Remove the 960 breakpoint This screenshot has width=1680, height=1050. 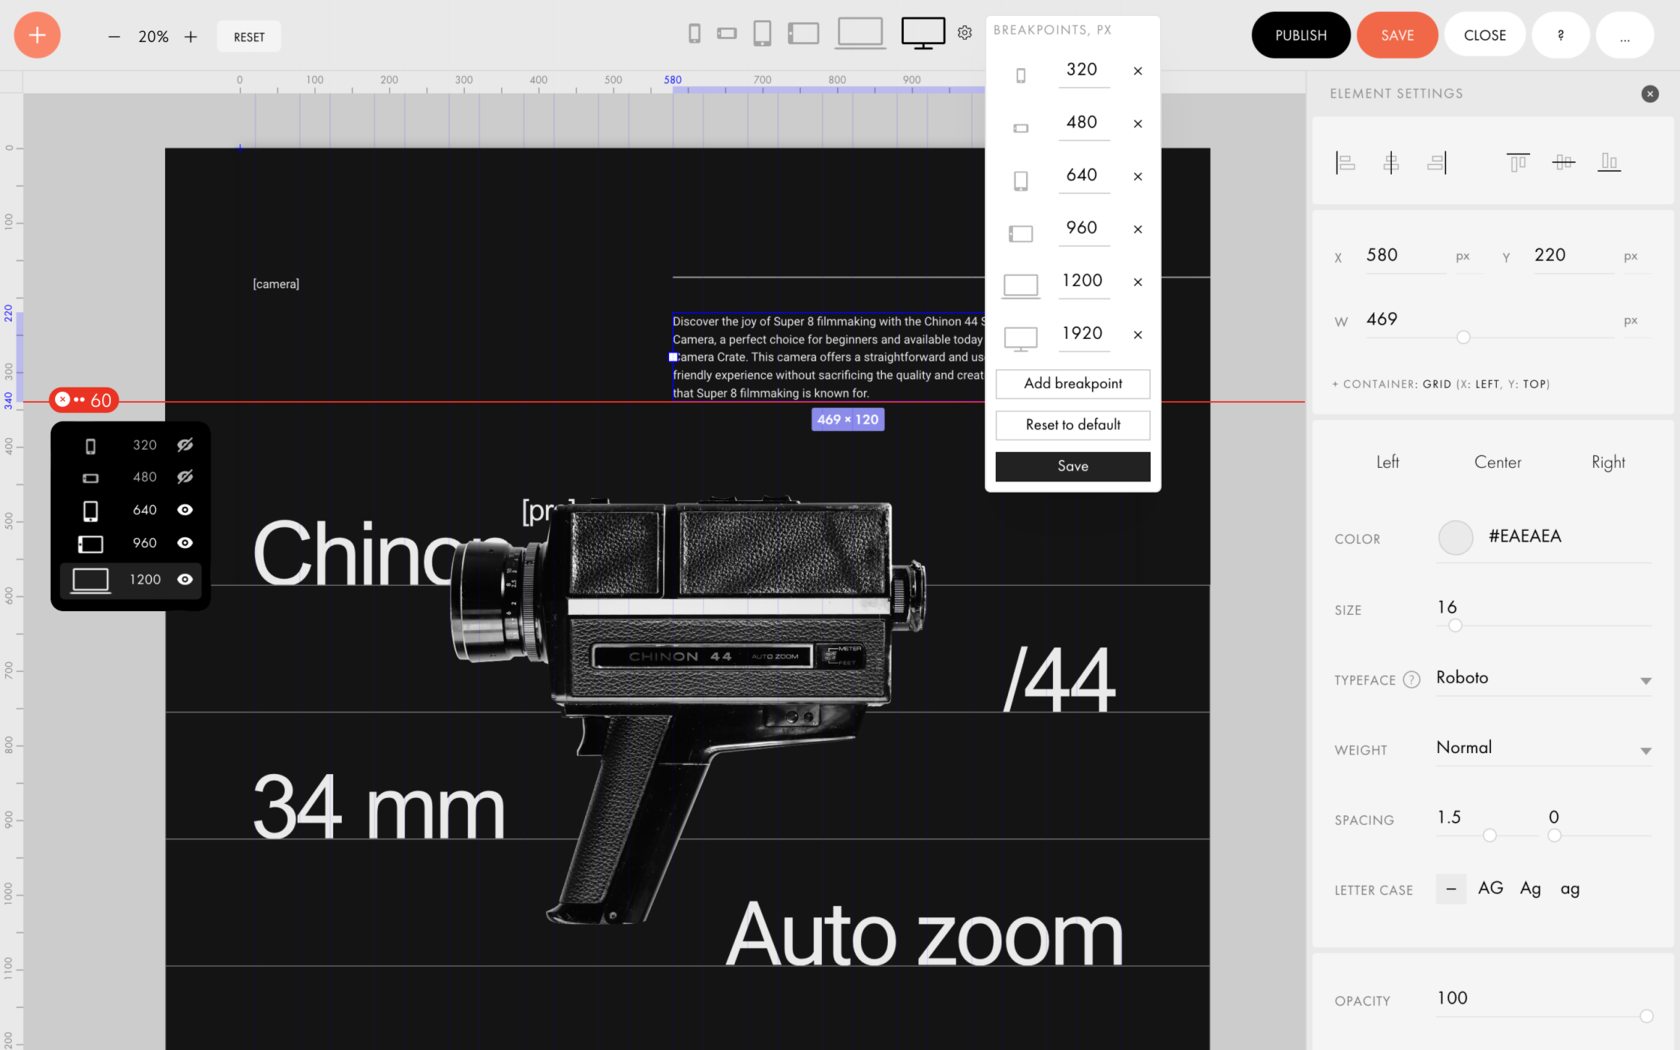coord(1138,229)
